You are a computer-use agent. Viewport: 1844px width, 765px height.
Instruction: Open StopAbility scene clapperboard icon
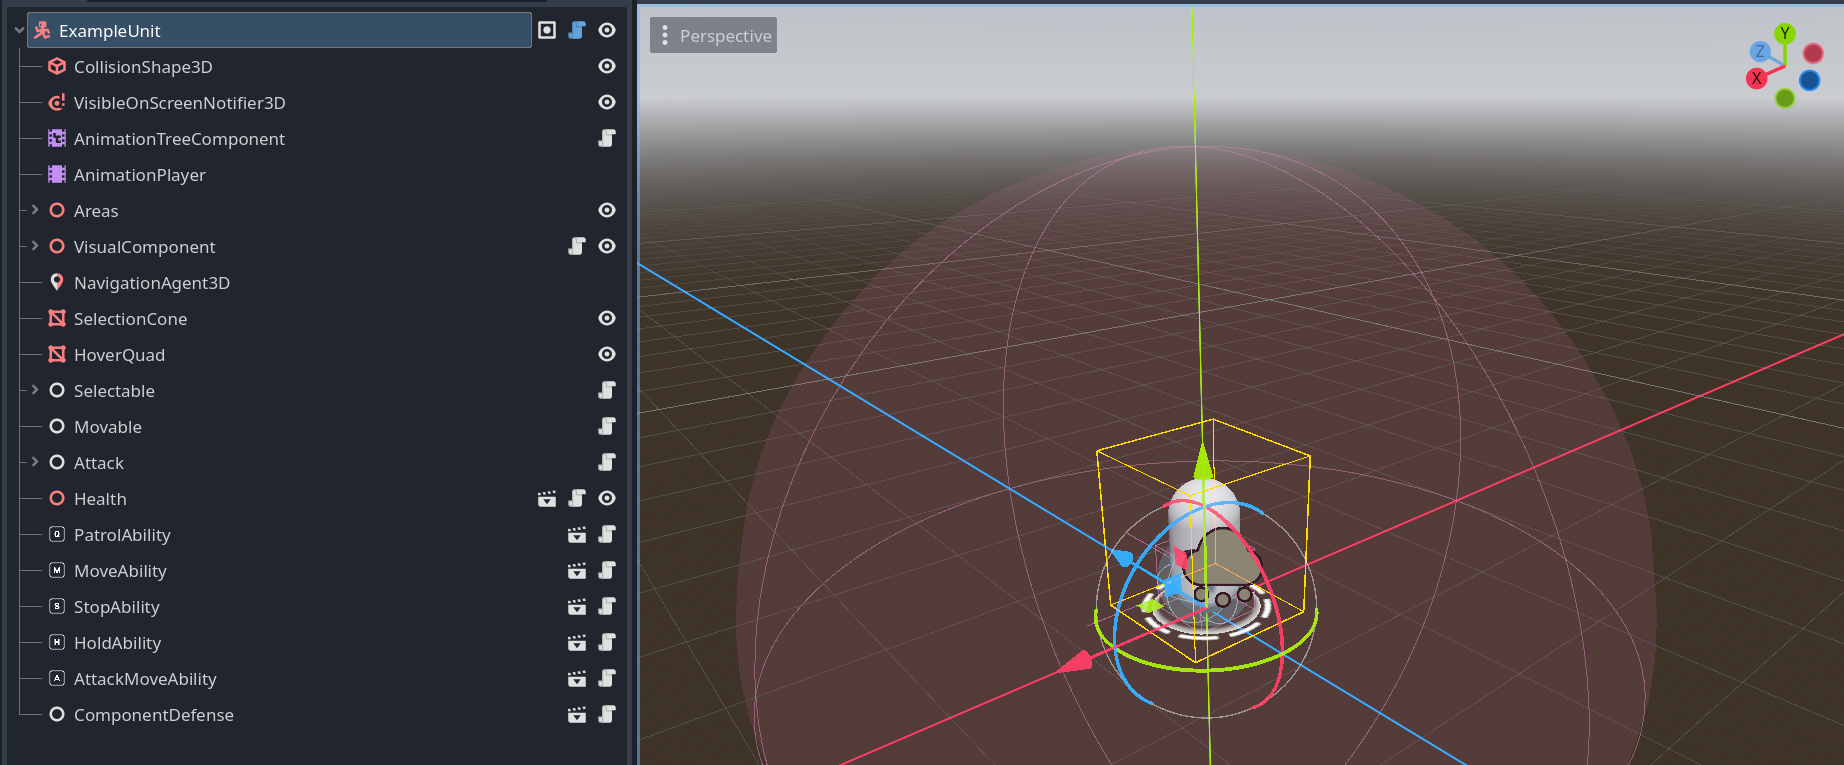[x=577, y=606]
